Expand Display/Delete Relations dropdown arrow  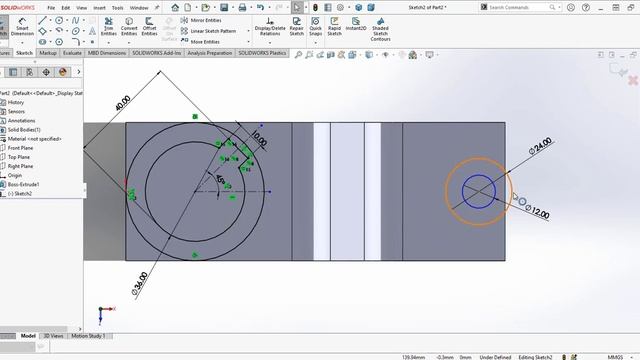point(270,42)
